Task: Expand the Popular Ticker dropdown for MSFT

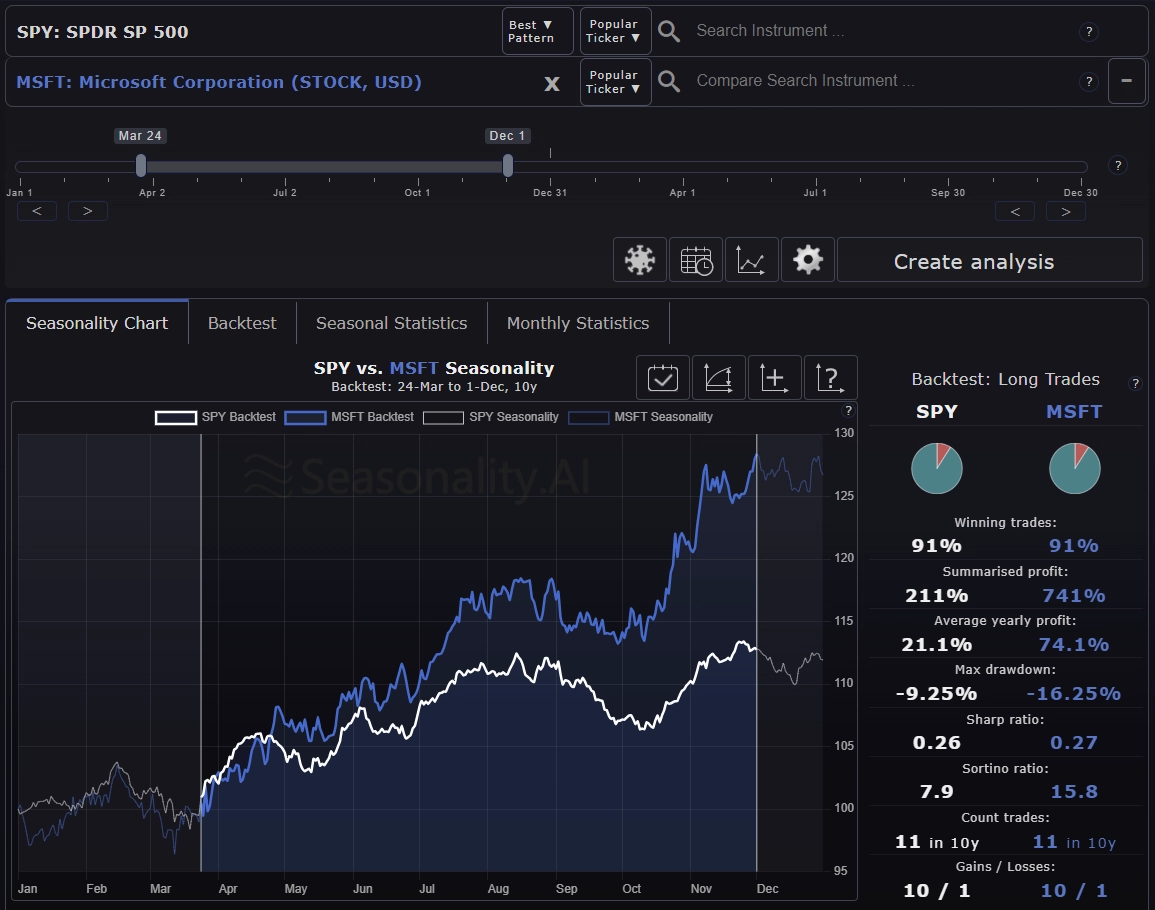Action: (614, 81)
